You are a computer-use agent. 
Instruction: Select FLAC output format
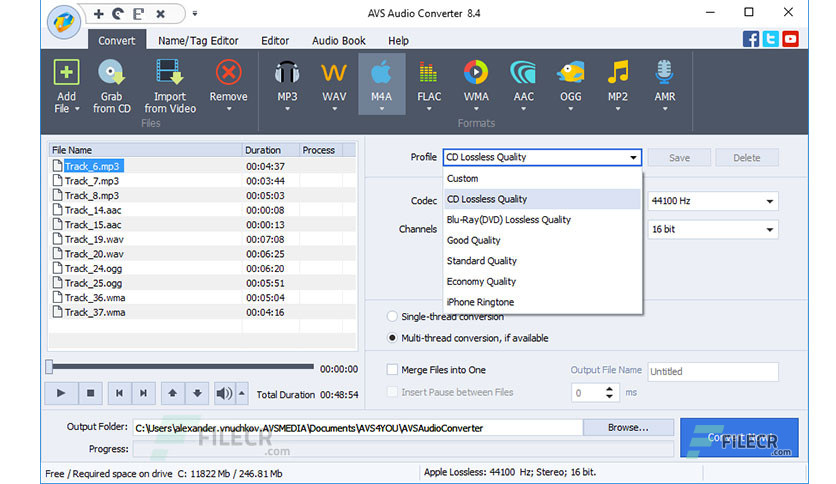tap(429, 84)
